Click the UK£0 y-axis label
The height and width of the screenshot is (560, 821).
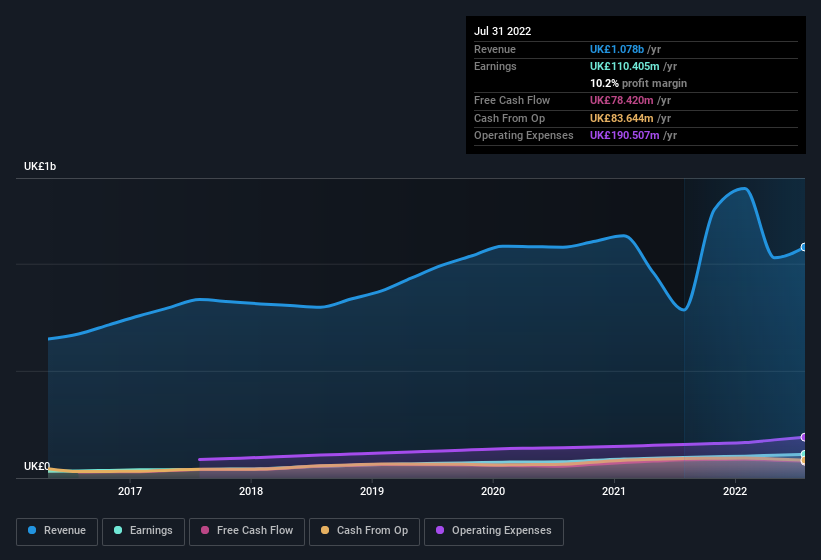tap(37, 466)
